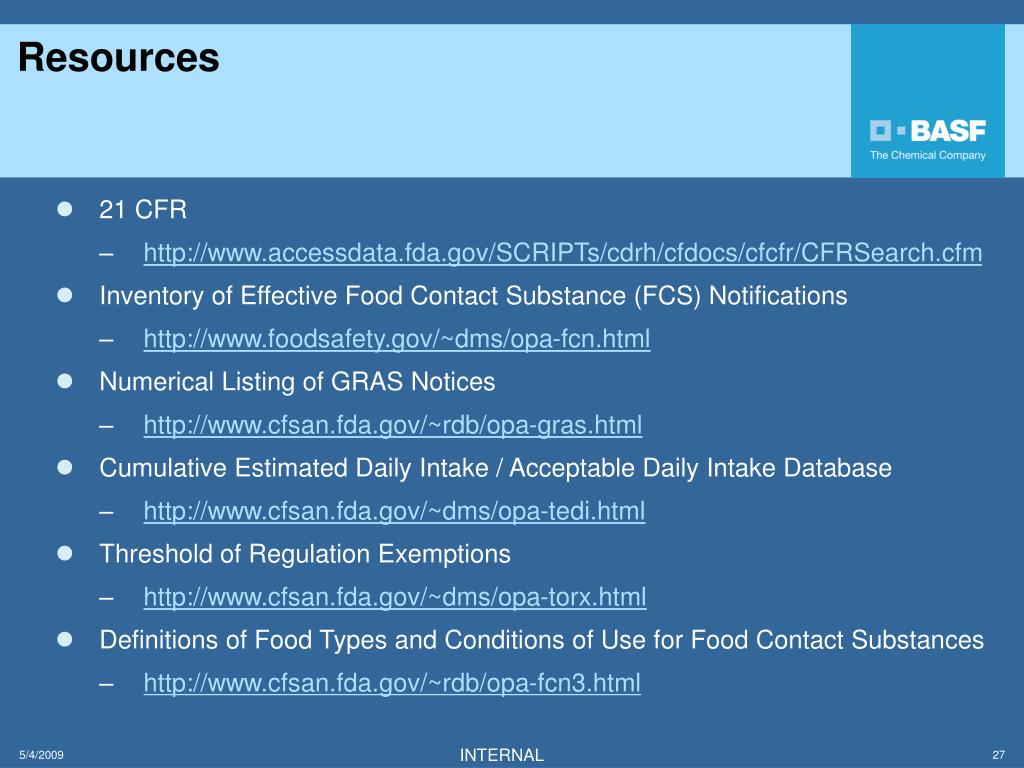Click The Chemical Company tagline
Image resolution: width=1024 pixels, height=768 pixels.
click(927, 155)
